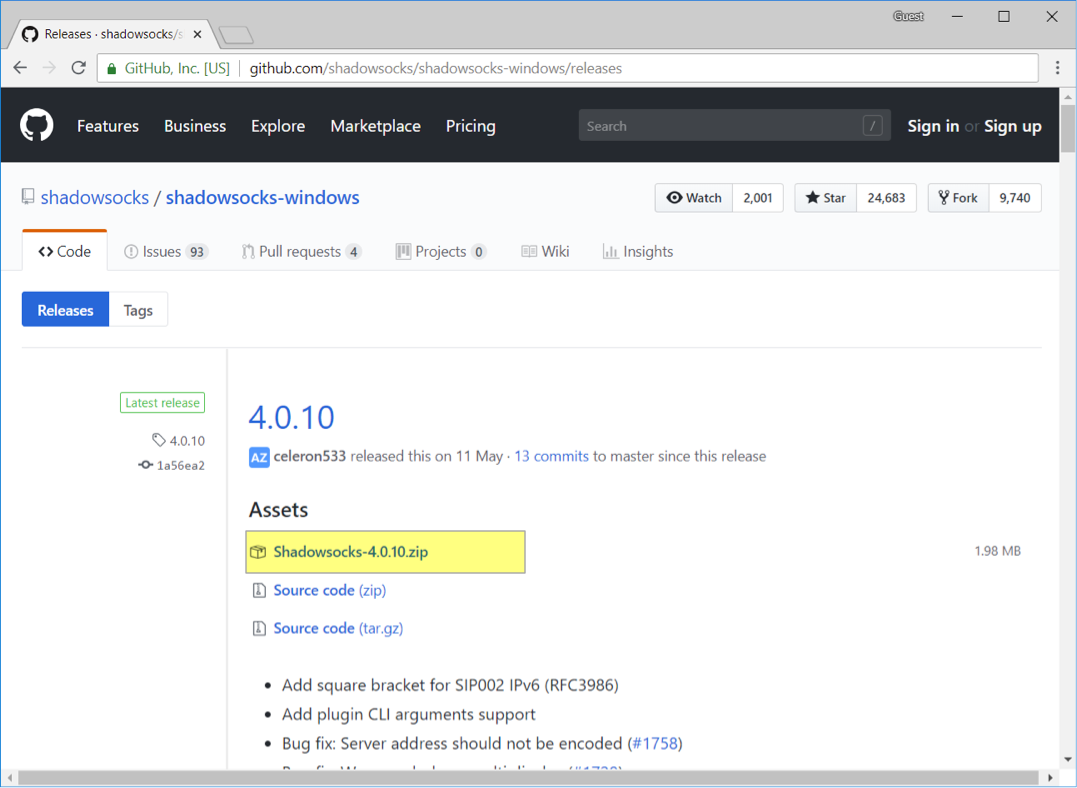This screenshot has width=1077, height=788.
Task: Click the Fork button
Action: 958,198
